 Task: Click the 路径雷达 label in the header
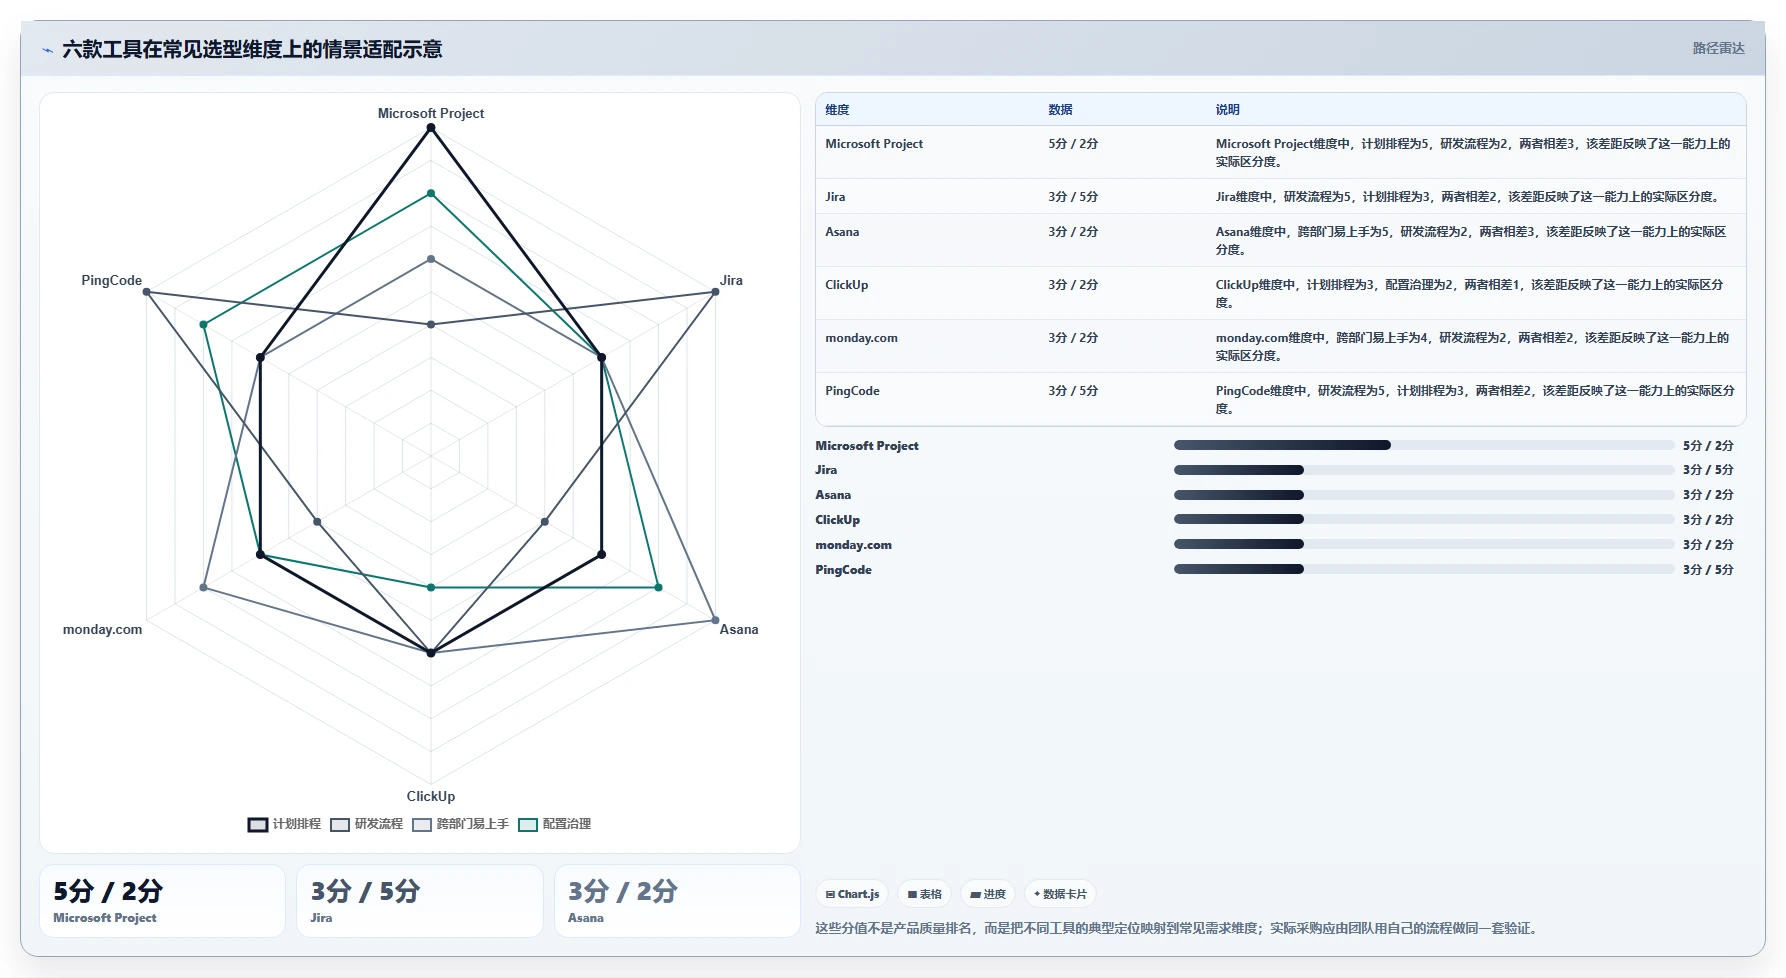1718,48
